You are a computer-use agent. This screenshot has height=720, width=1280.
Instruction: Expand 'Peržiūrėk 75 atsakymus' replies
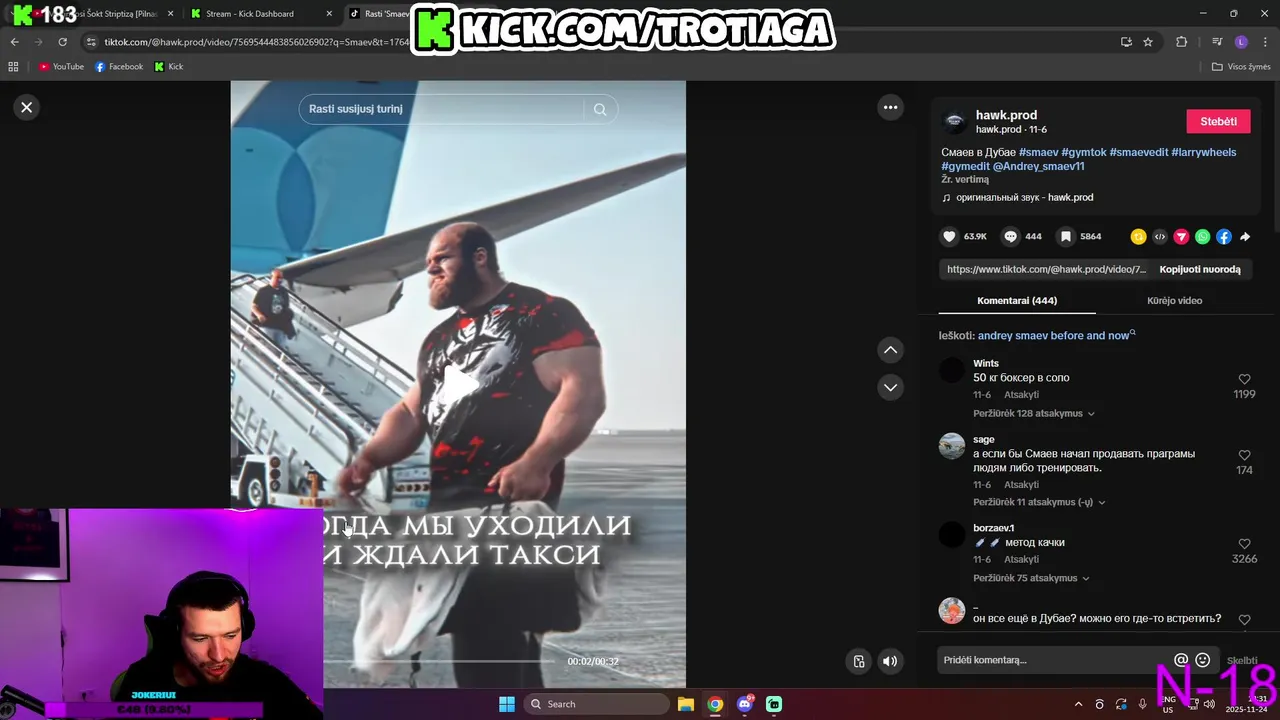tap(1030, 578)
